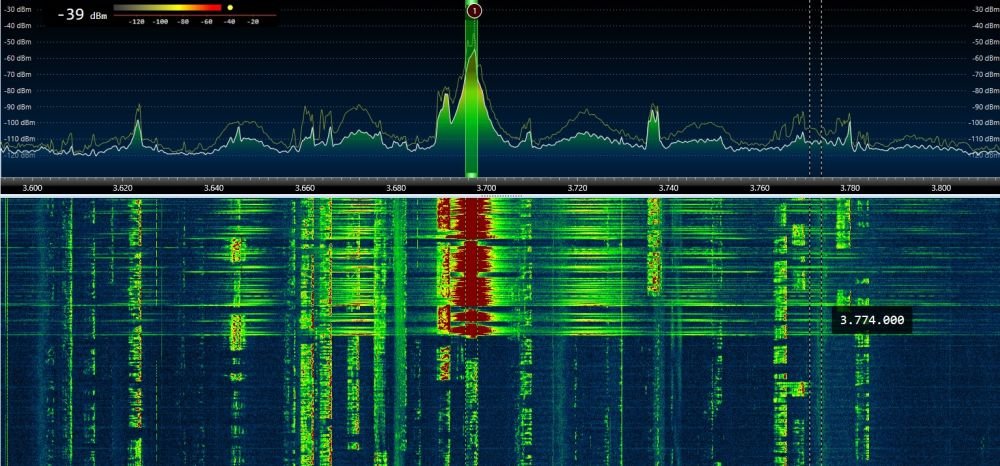The width and height of the screenshot is (1000, 466).
Task: Jump to 3.640 on the frequency scale
Action: tap(215, 187)
